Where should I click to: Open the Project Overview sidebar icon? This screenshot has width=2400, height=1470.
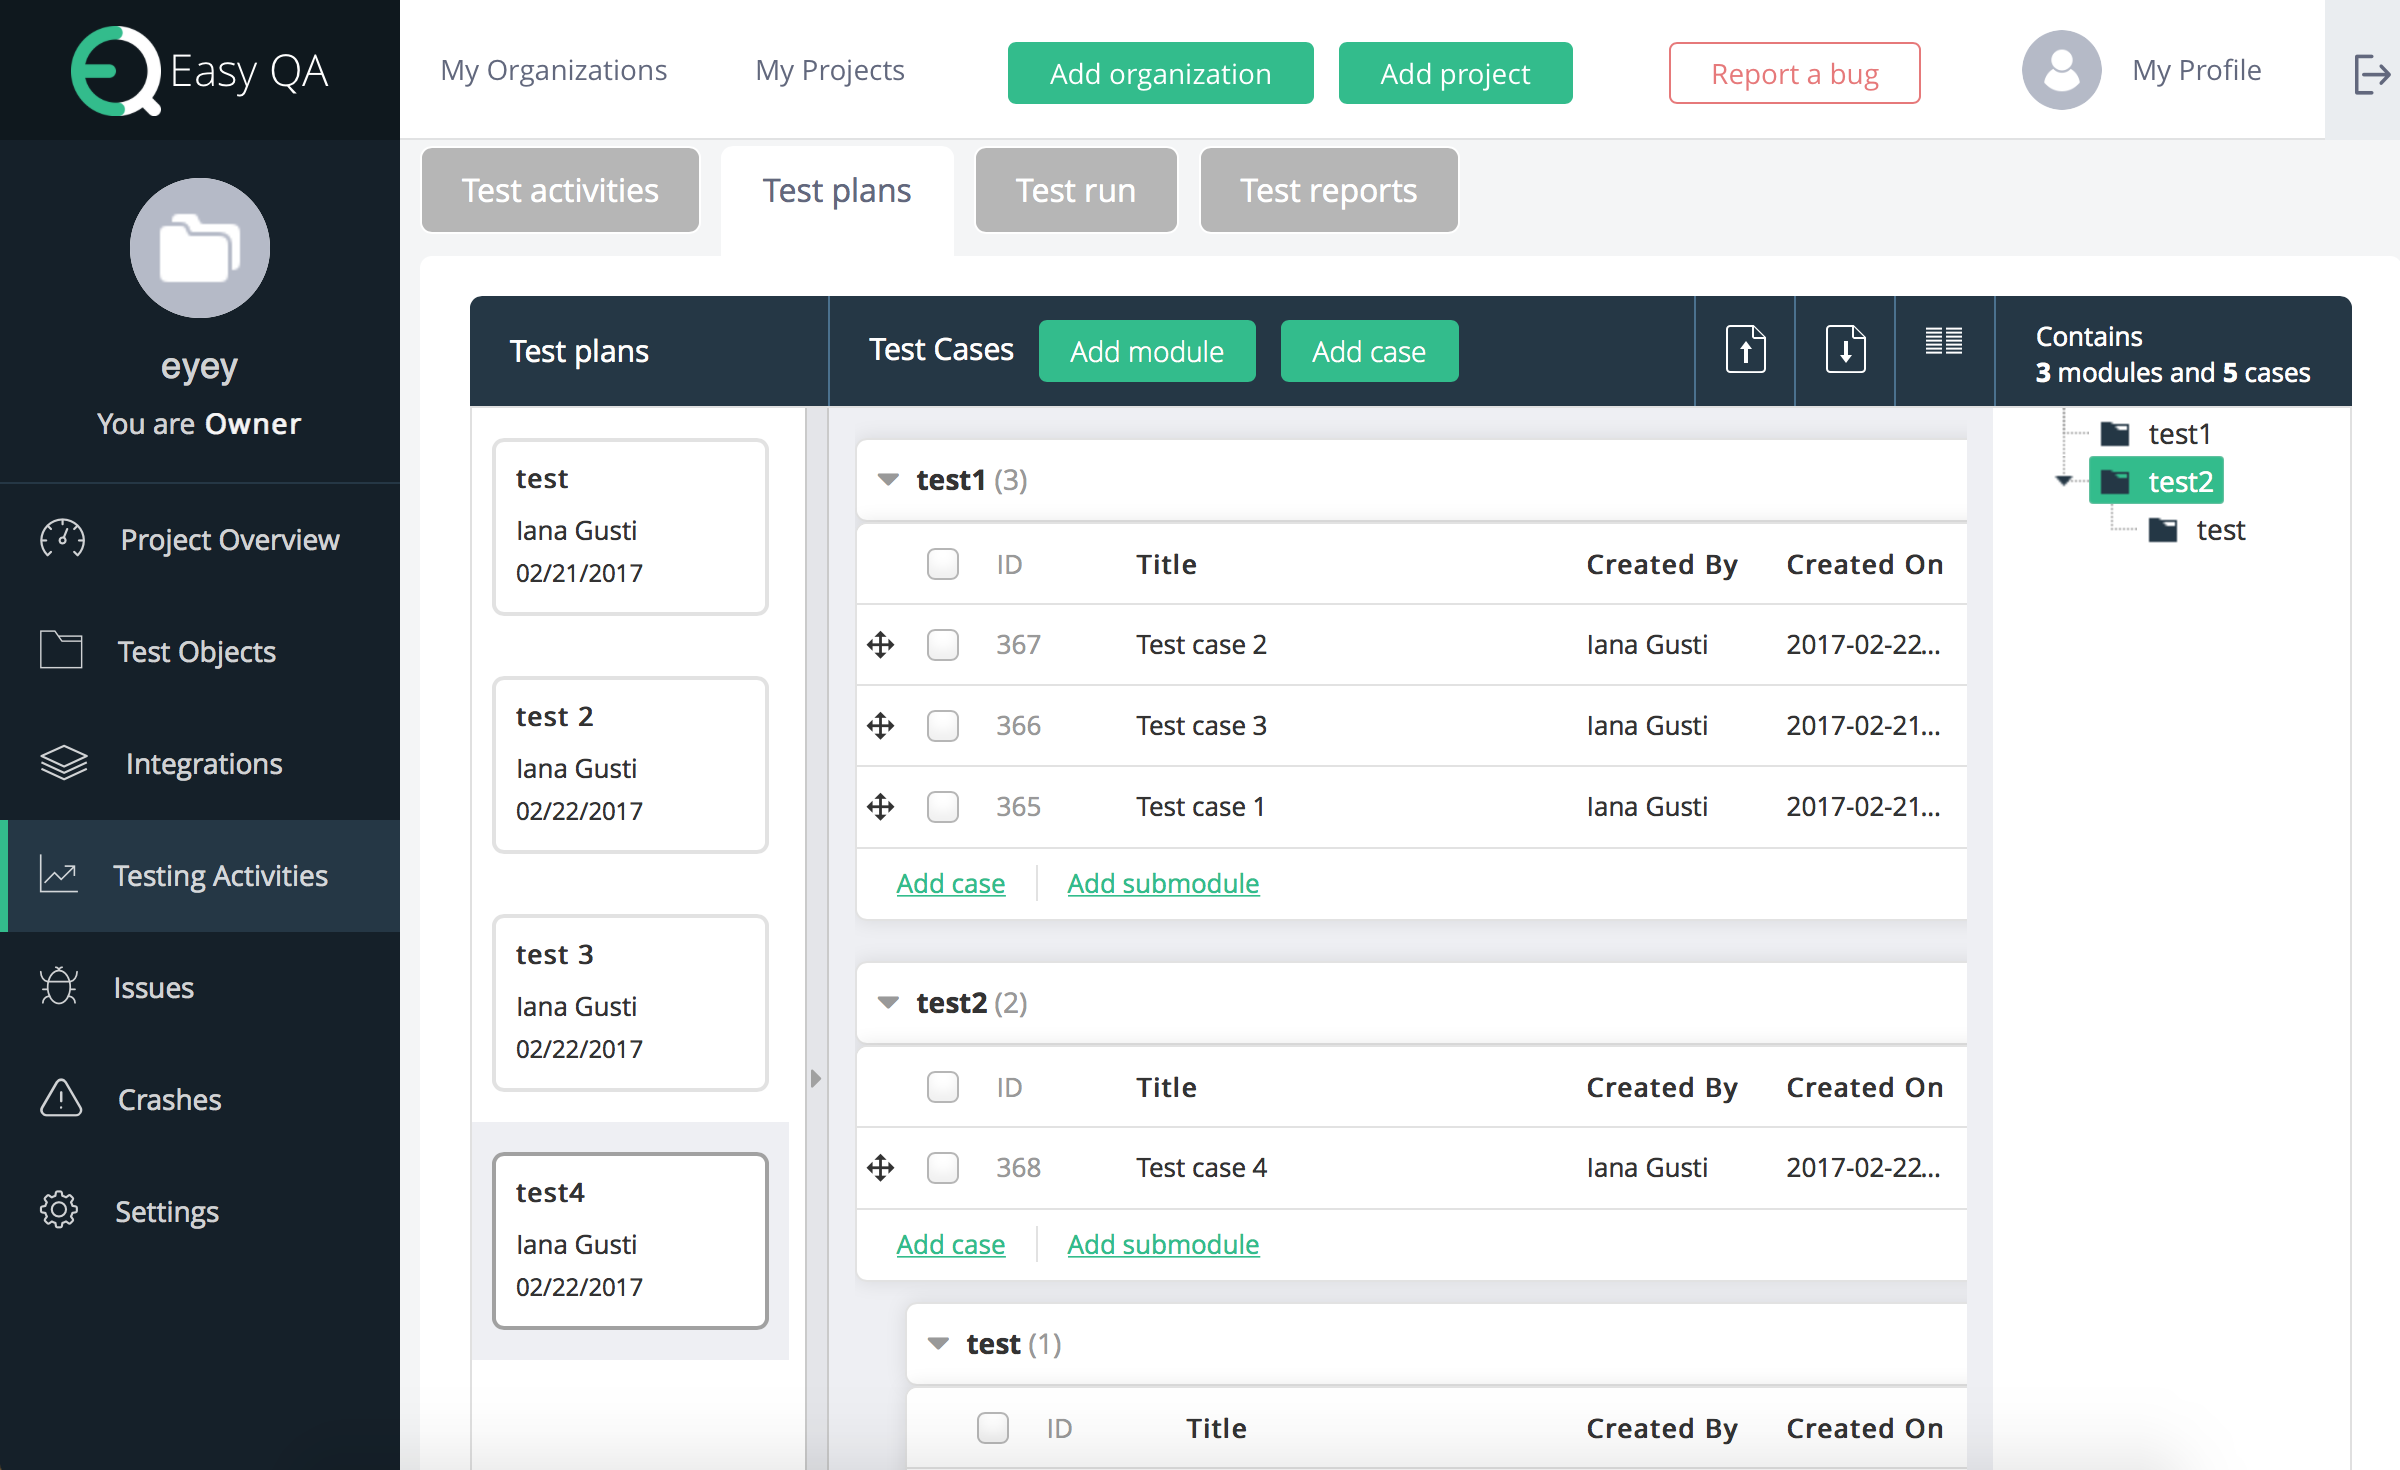[x=60, y=539]
